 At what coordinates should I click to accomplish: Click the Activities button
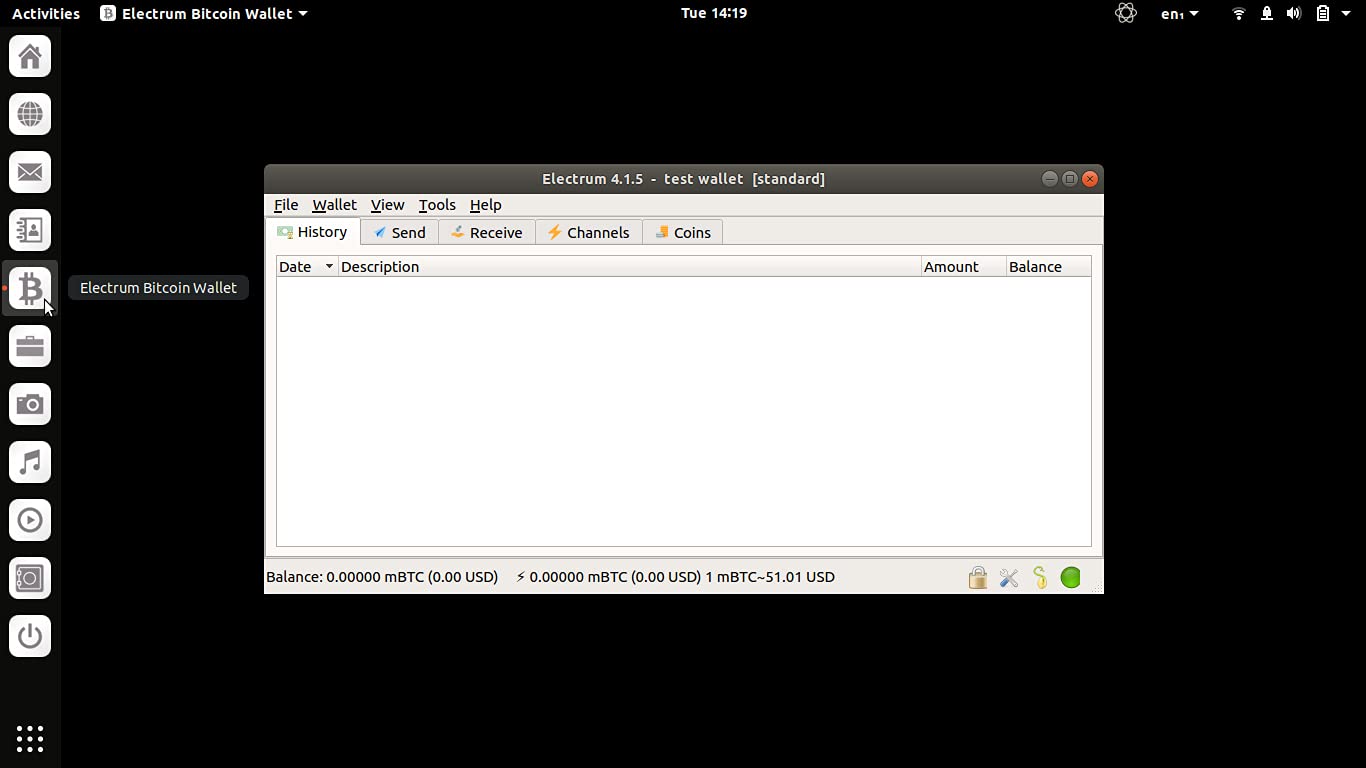46,13
